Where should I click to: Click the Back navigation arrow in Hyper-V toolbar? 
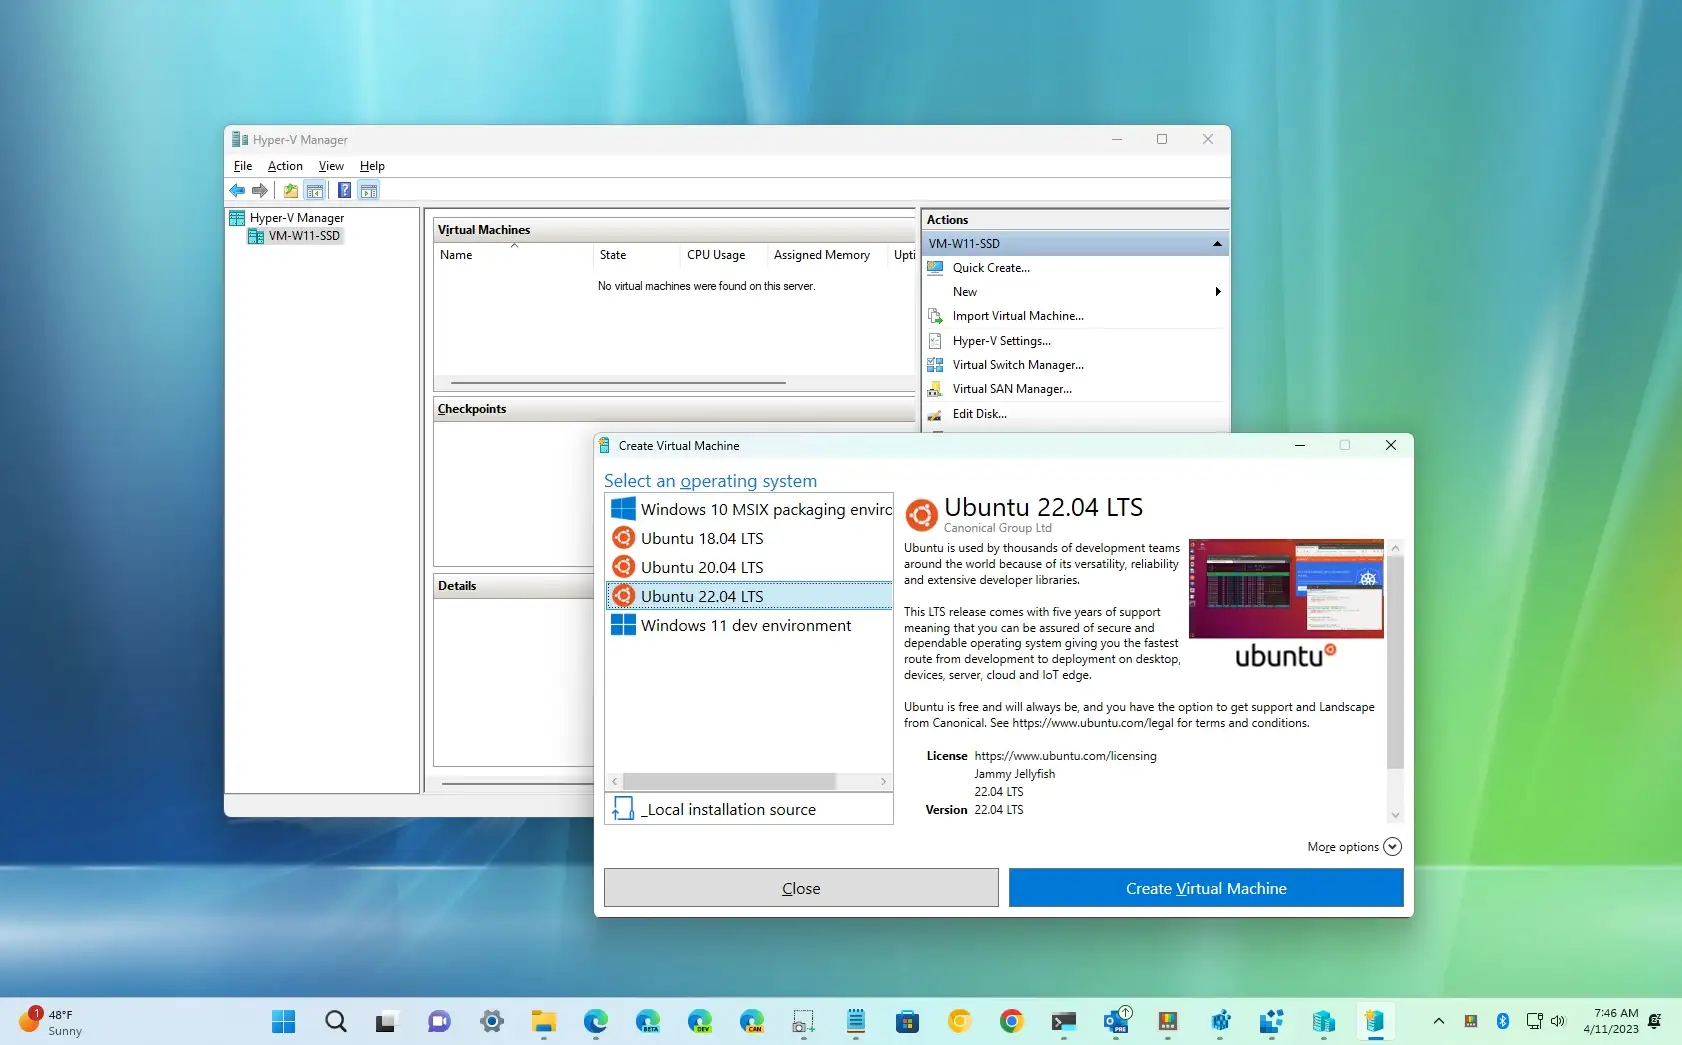237,190
